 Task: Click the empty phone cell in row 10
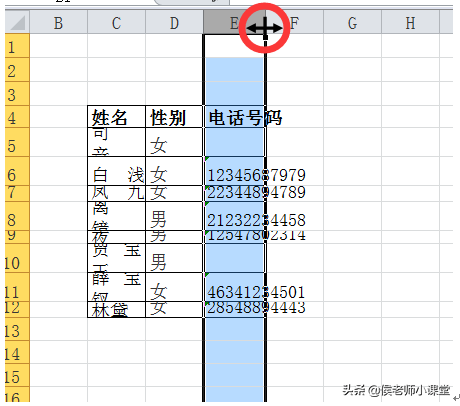click(234, 258)
